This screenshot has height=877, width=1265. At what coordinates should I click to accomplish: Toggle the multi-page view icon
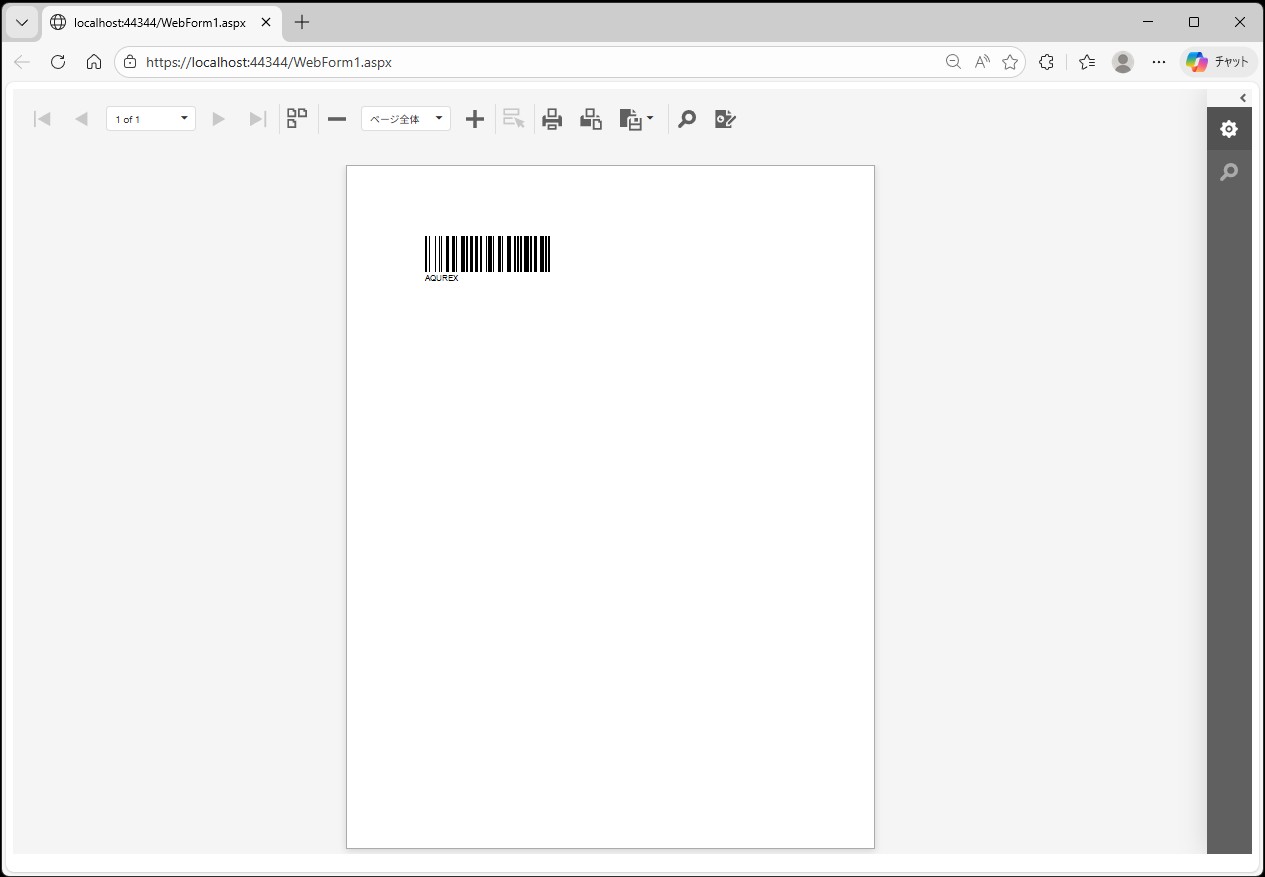tap(297, 119)
